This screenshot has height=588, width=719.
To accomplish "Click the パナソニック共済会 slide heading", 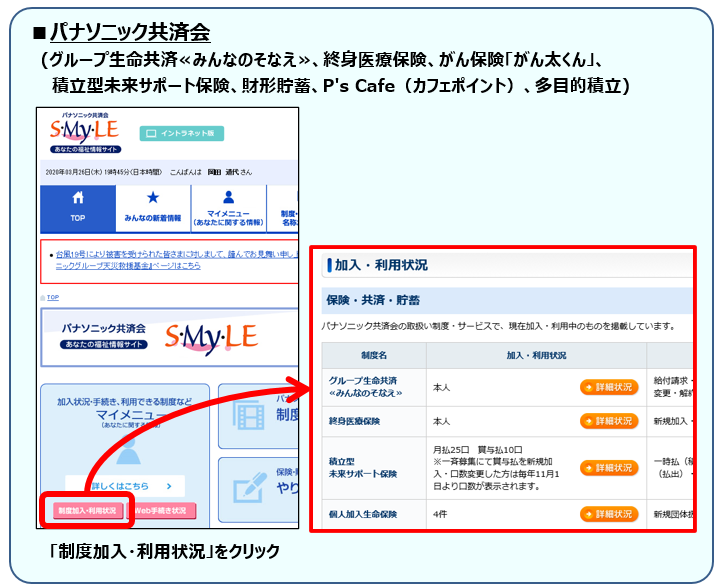I will tap(130, 32).
